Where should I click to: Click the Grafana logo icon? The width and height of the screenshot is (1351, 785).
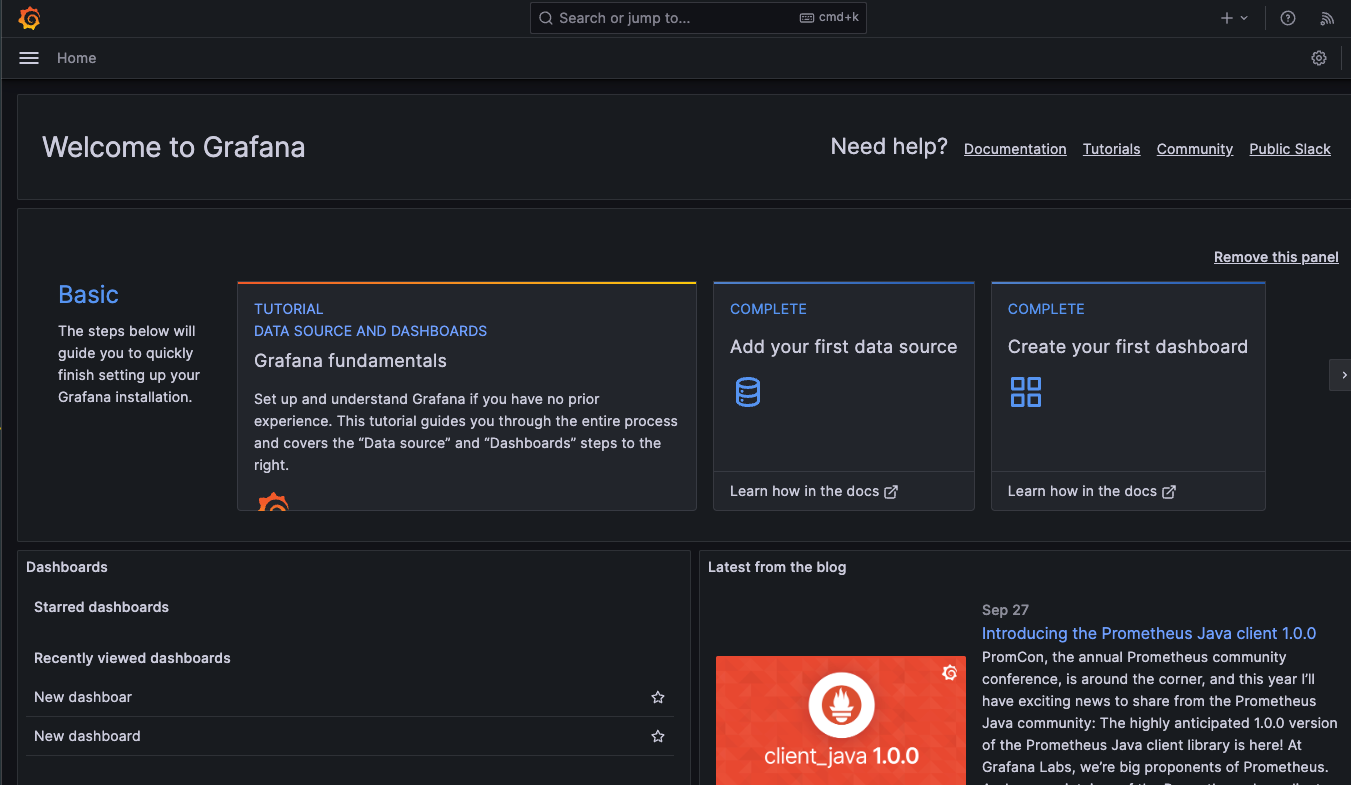[29, 18]
